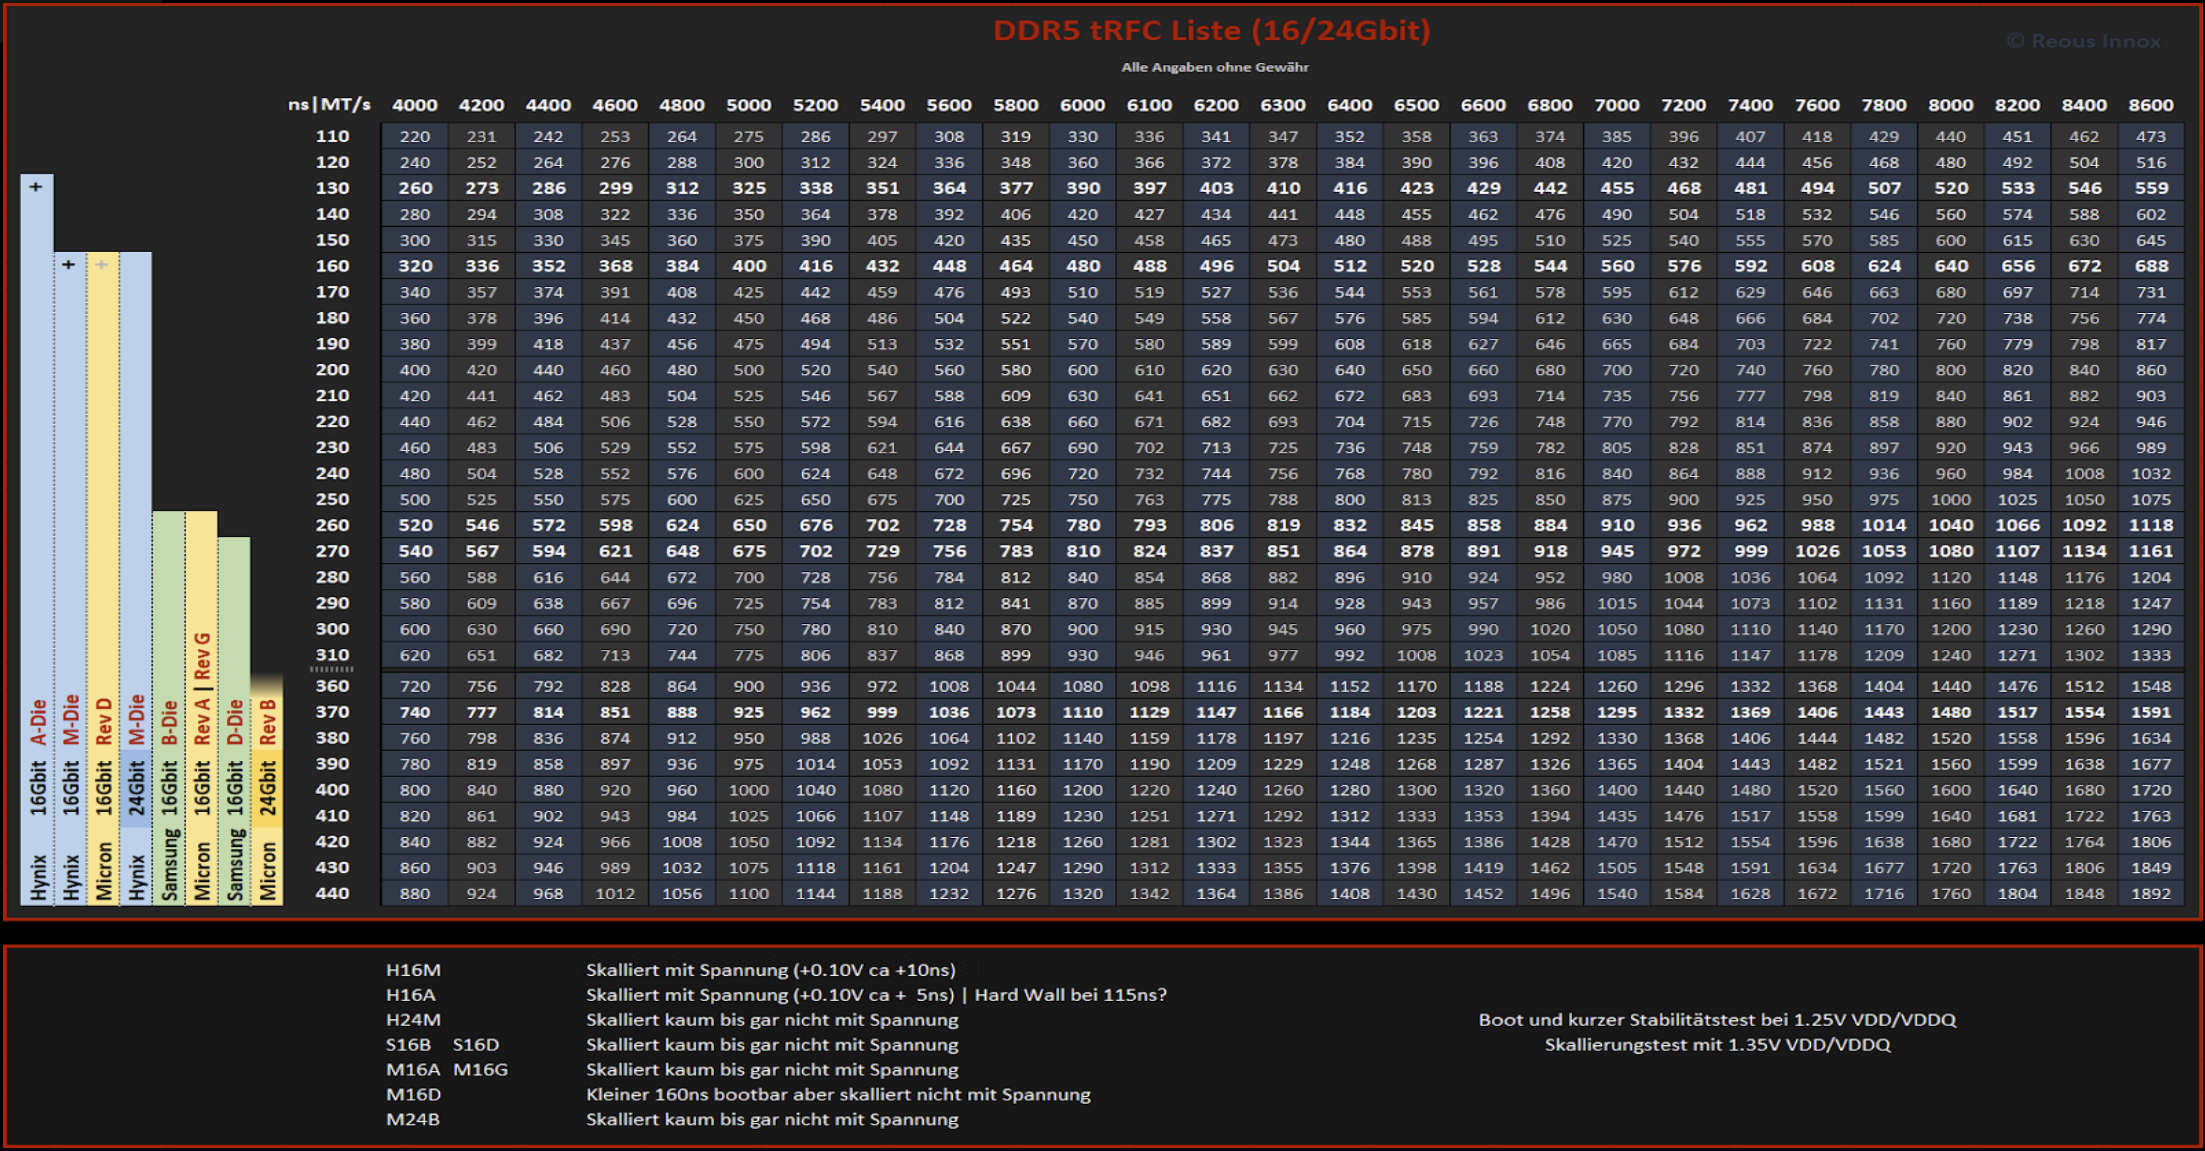
Task: Select the Samsung 16Gbit B-Die green bar
Action: pyautogui.click(x=168, y=700)
